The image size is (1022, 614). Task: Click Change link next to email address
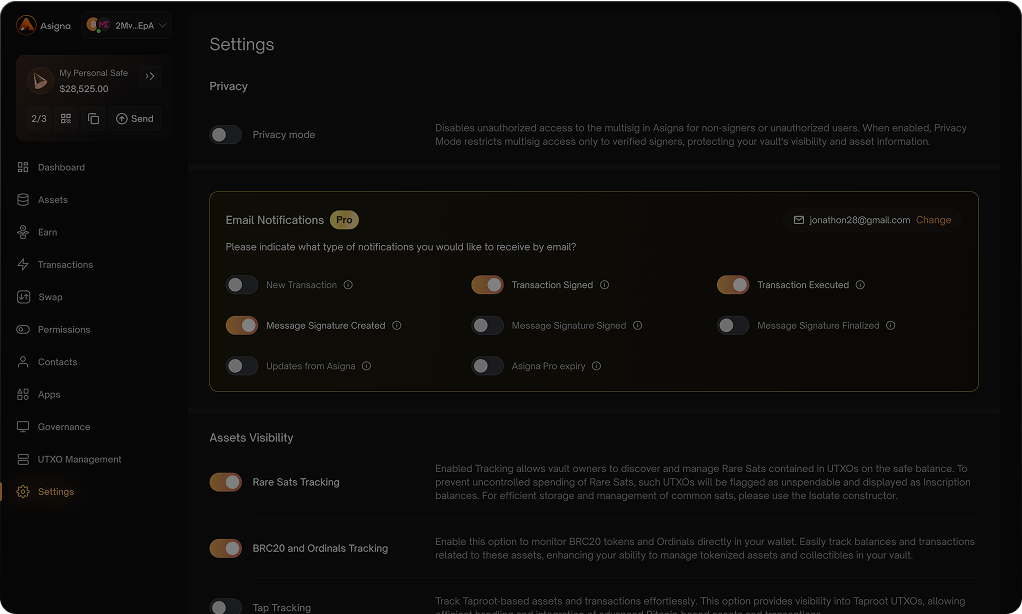(x=933, y=220)
